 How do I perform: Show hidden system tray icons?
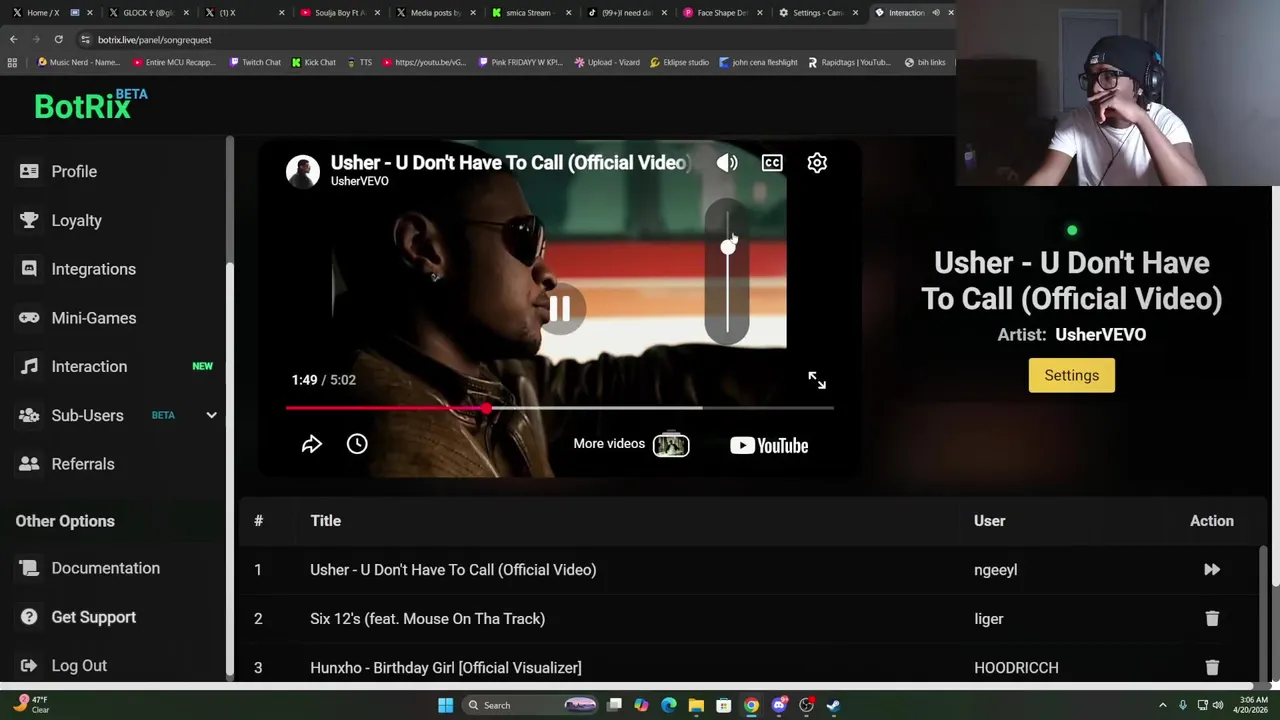point(1162,705)
